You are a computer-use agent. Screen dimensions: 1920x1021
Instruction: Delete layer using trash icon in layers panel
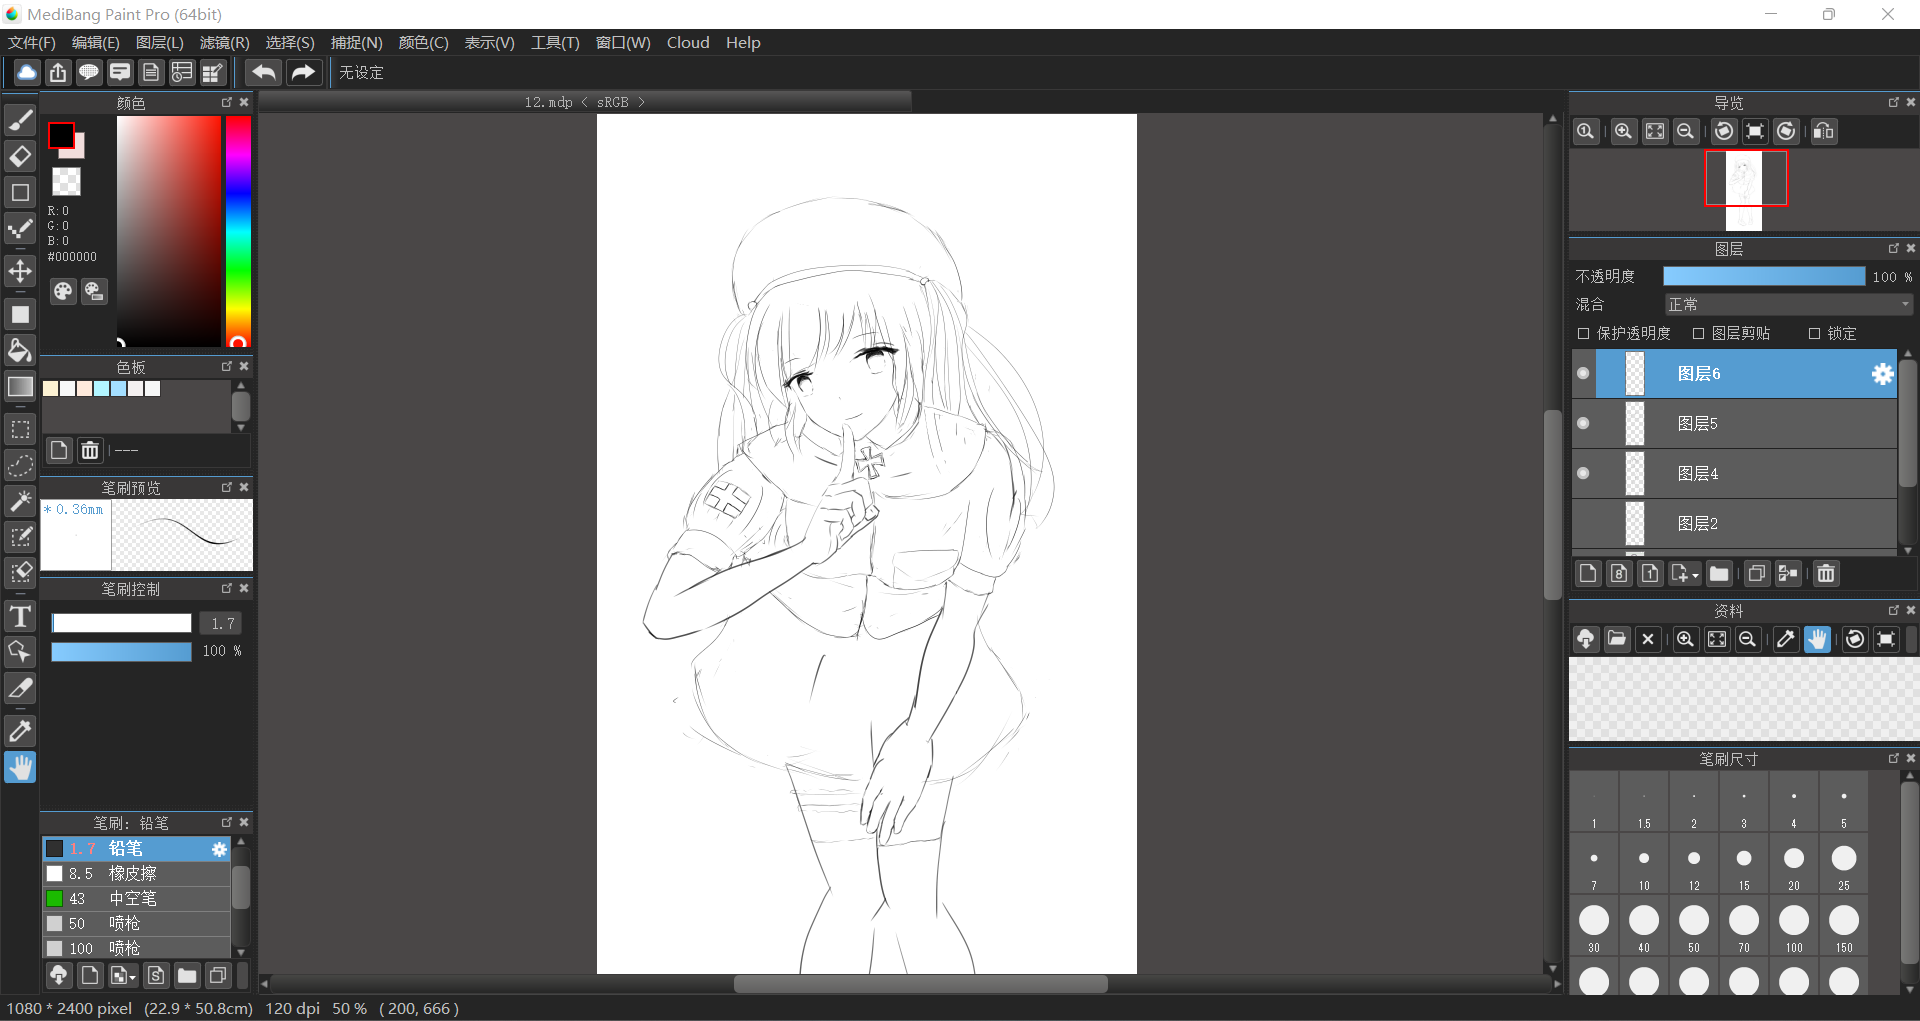click(x=1825, y=573)
